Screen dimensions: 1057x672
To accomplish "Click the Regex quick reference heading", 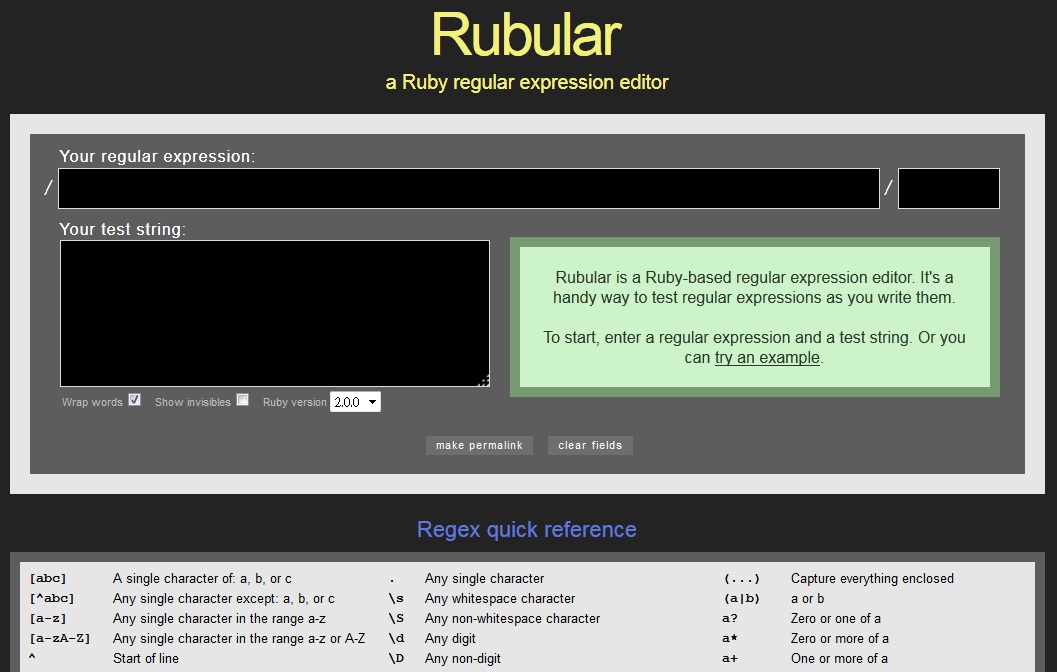I will pyautogui.click(x=526, y=530).
